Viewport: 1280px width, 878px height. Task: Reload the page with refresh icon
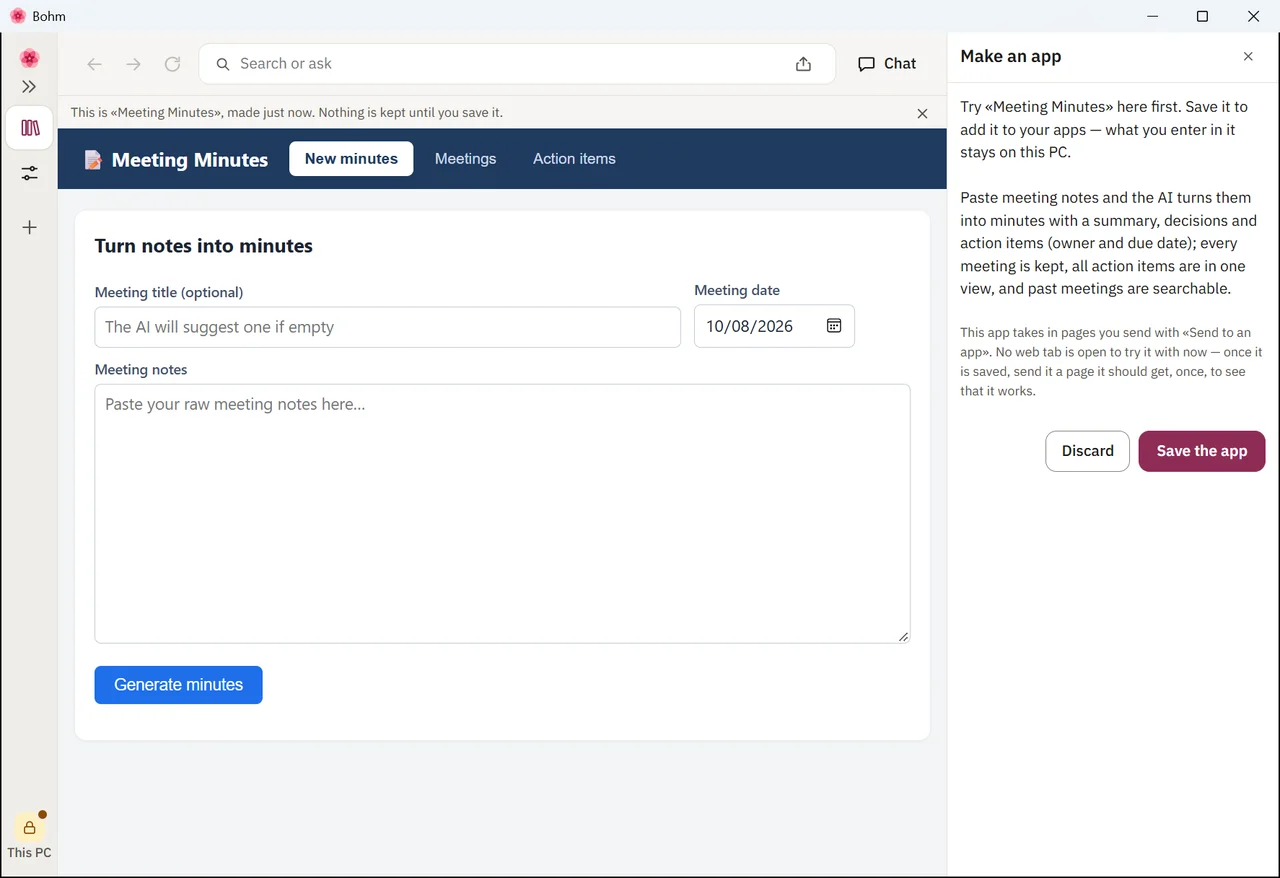pos(172,64)
